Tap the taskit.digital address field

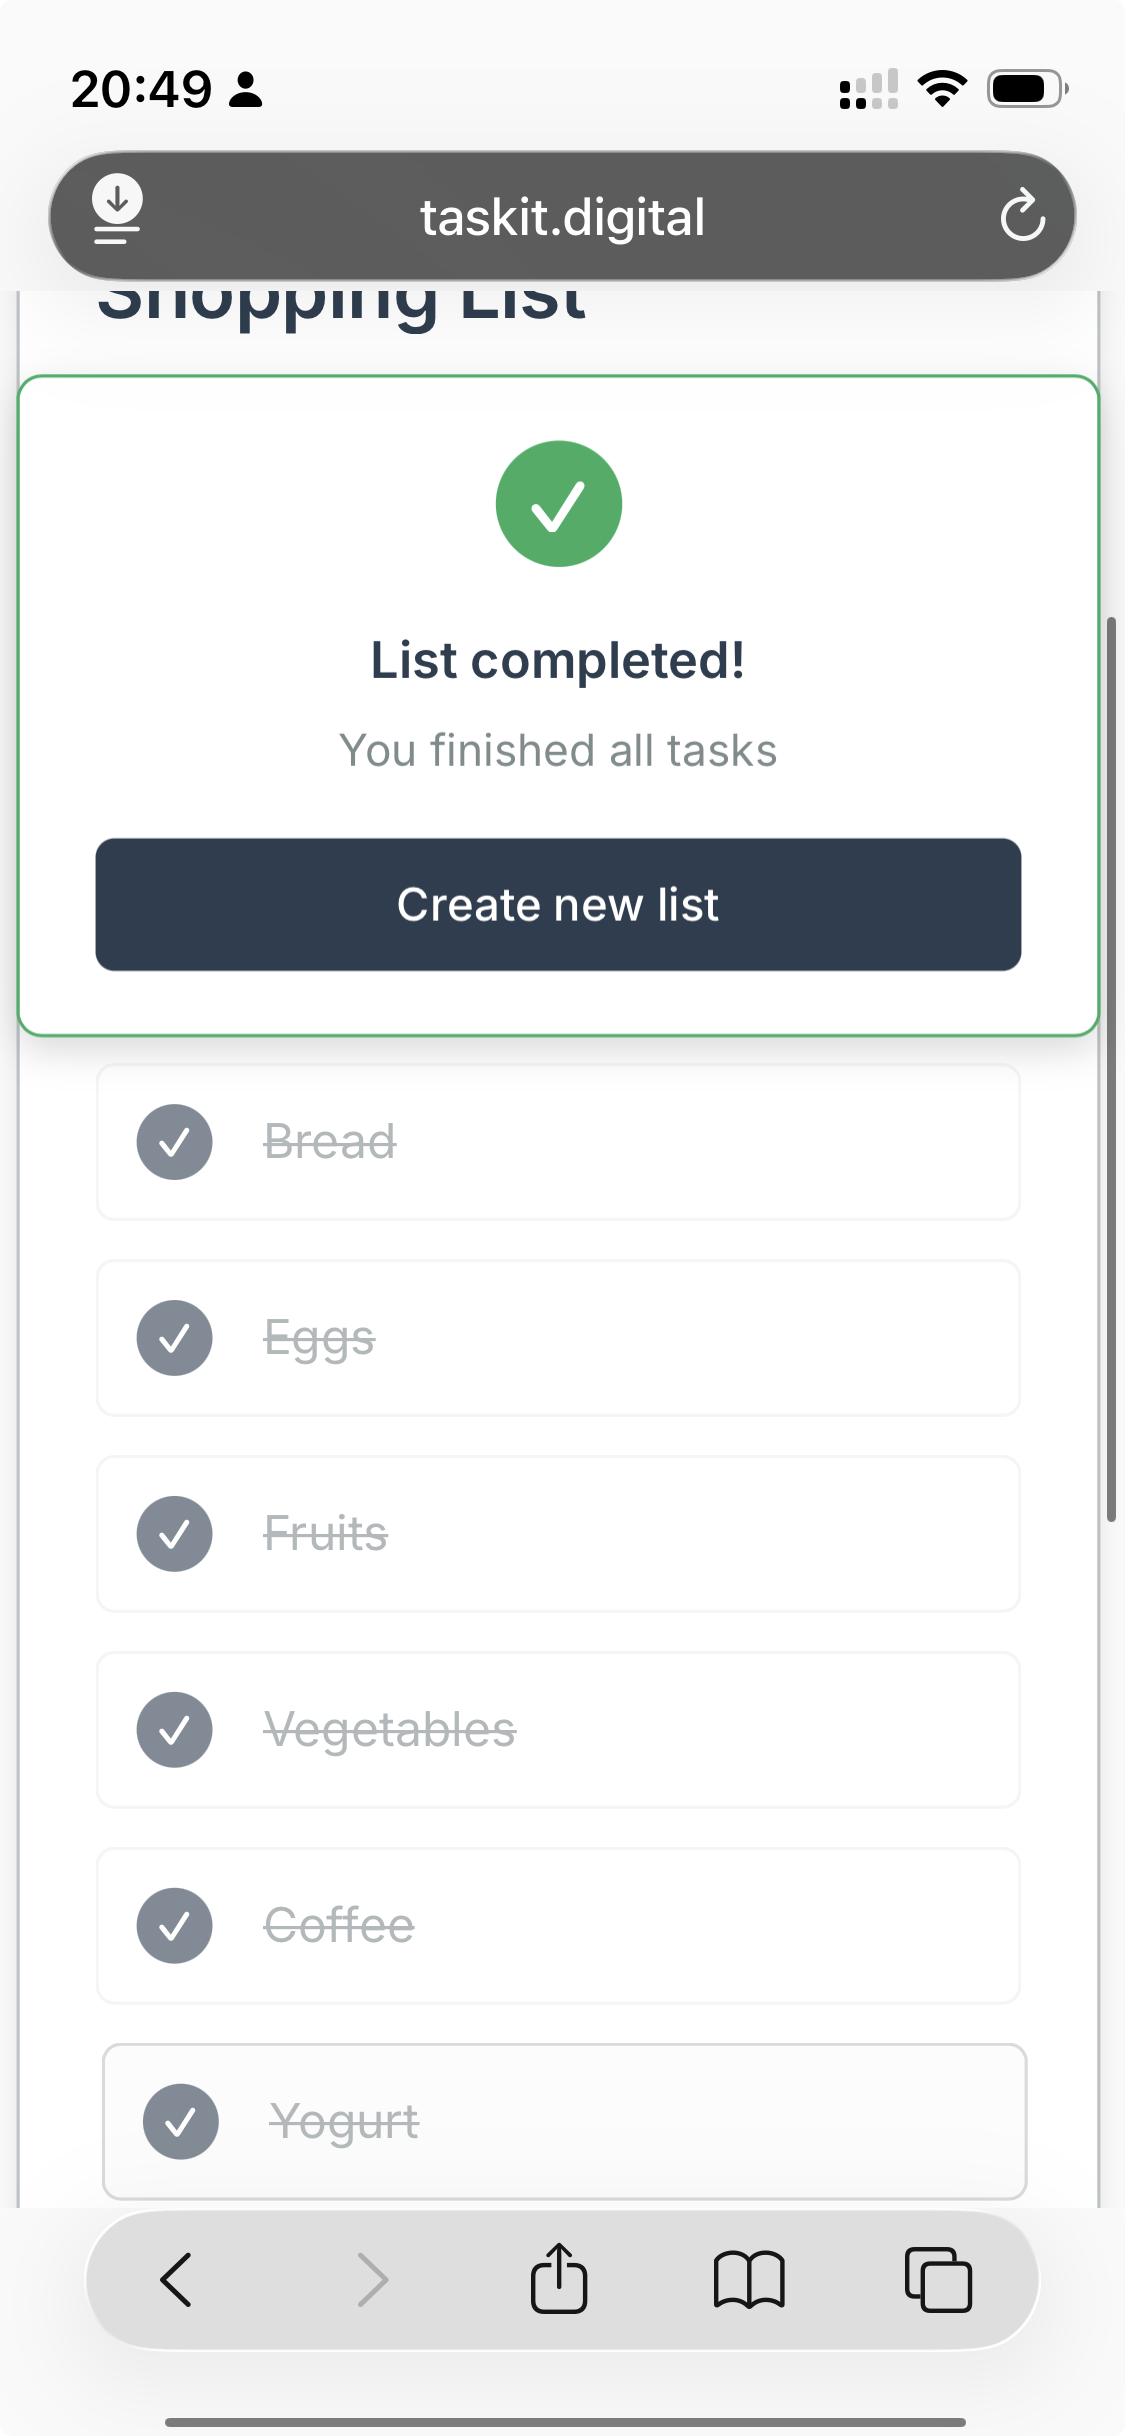562,216
